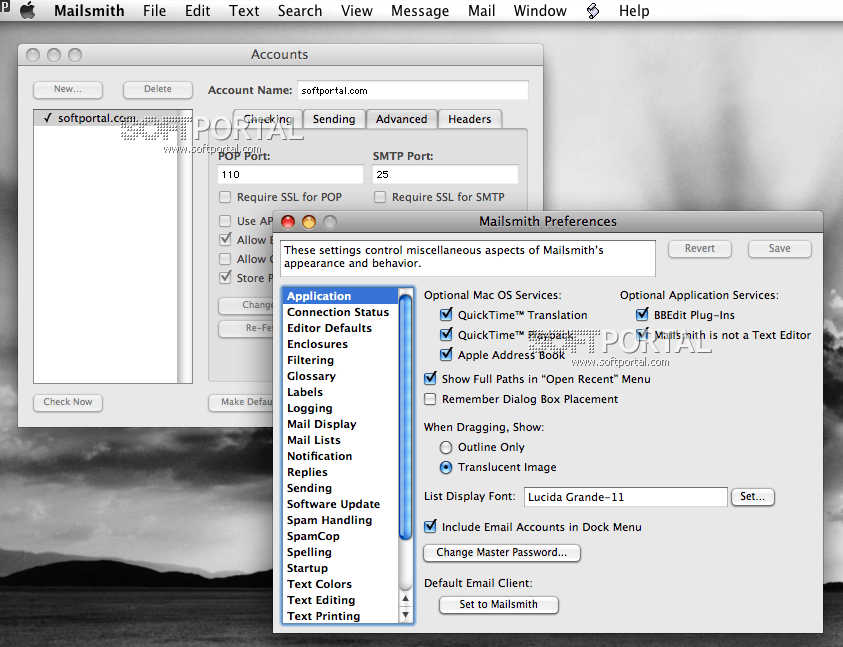Click Delete in Accounts window
This screenshot has width=843, height=647.
pyautogui.click(x=158, y=89)
